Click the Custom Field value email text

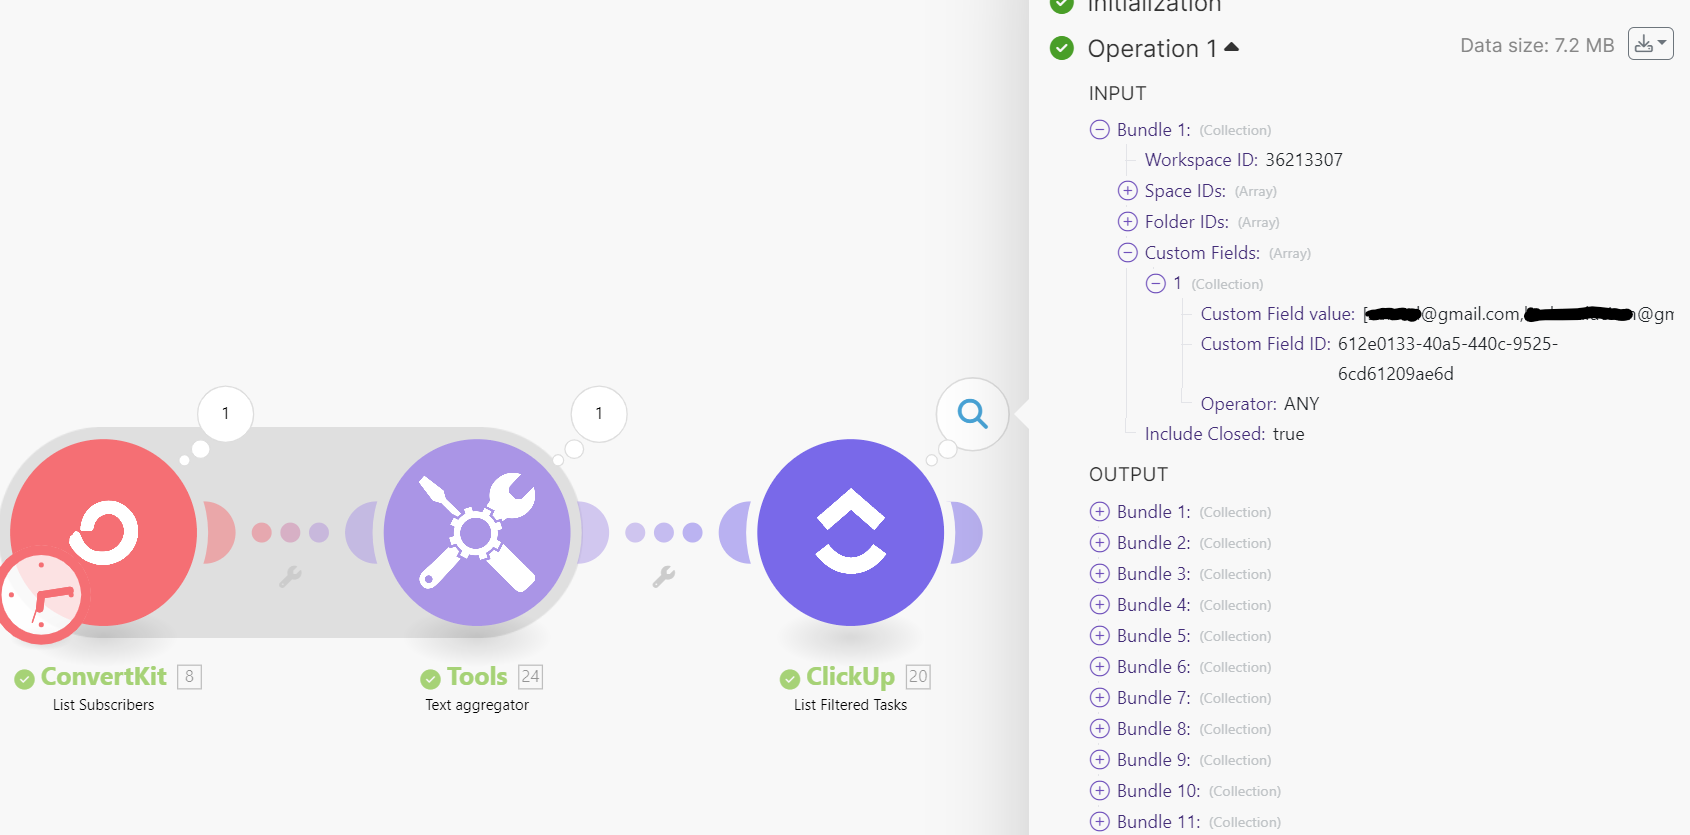tap(1519, 314)
